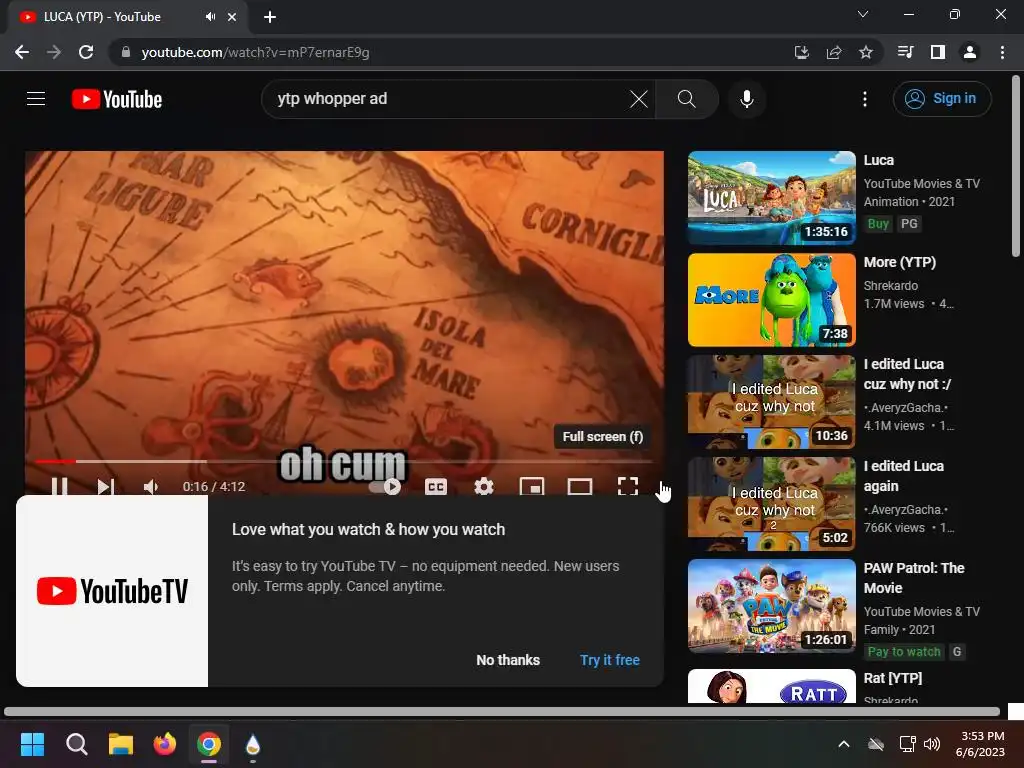Enter full screen mode
The width and height of the screenshot is (1024, 768).
(628, 487)
